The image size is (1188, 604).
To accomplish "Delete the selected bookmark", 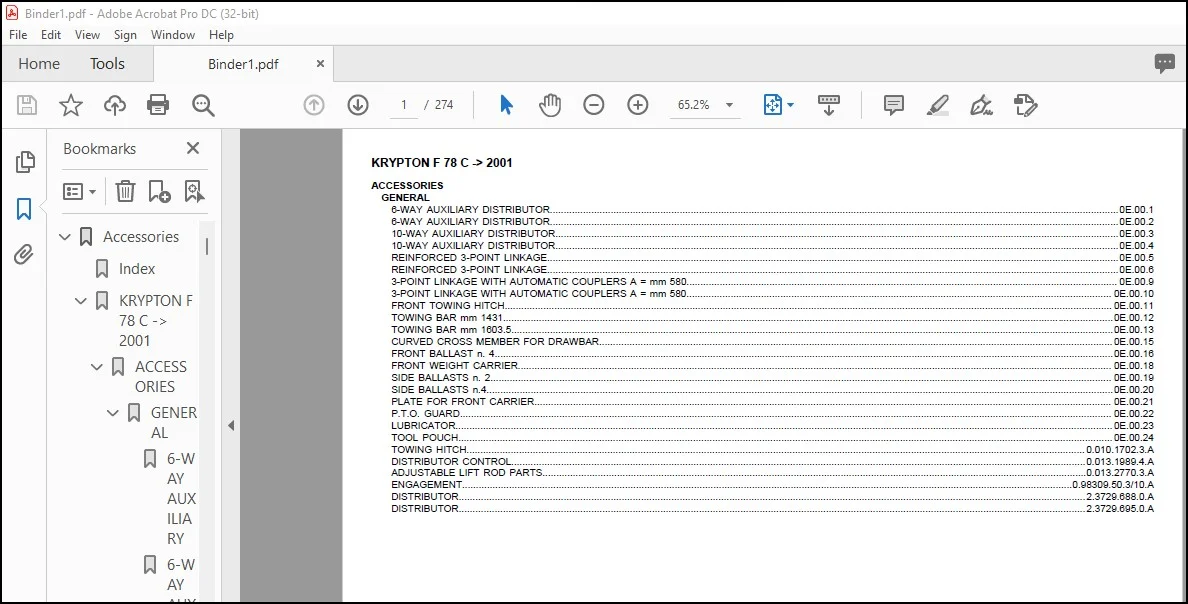I will tap(125, 191).
